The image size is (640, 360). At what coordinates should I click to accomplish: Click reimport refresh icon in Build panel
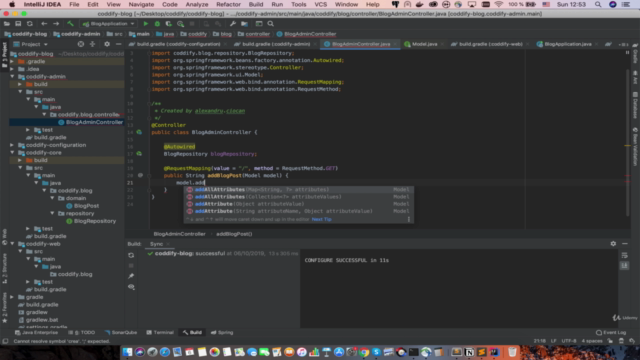(131, 255)
